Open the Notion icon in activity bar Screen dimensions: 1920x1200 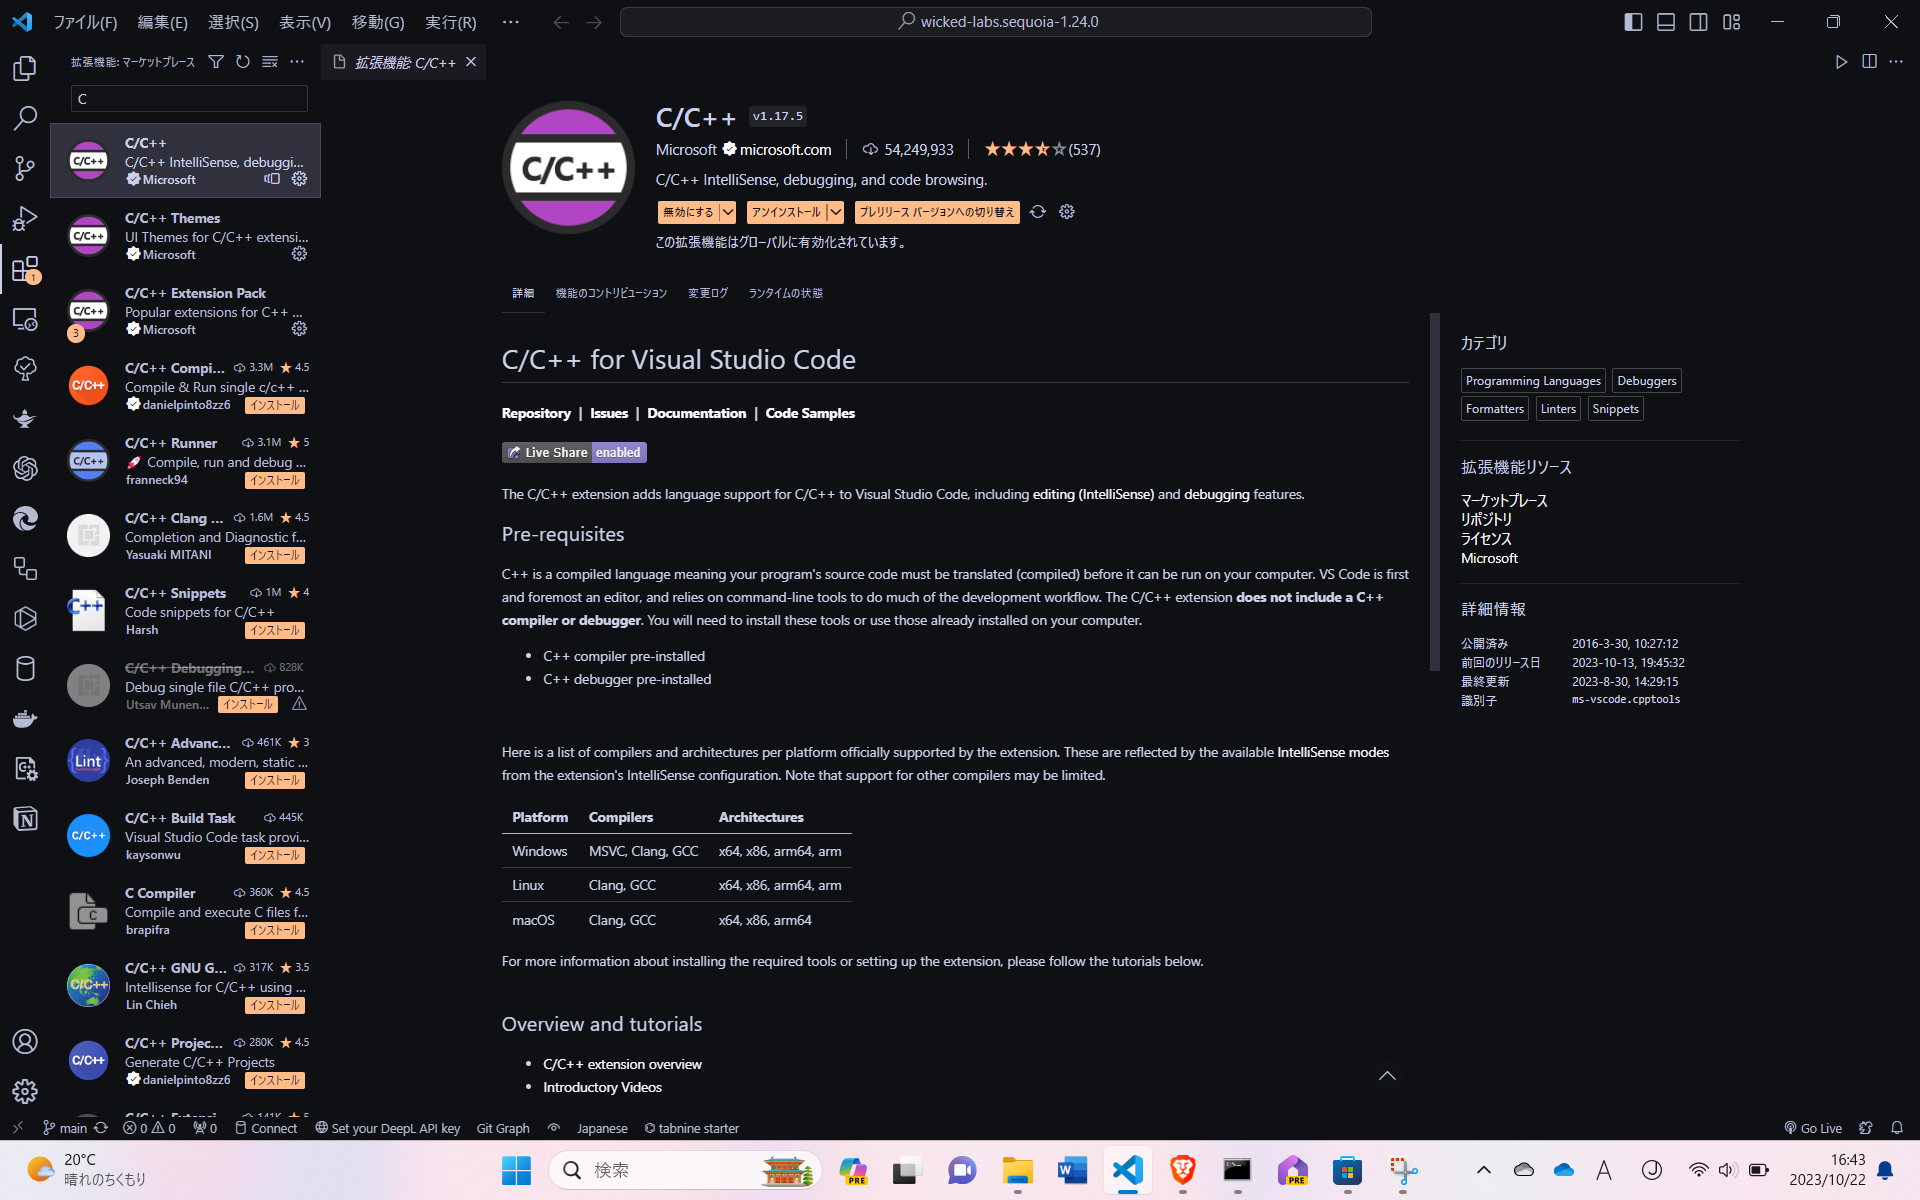25,819
